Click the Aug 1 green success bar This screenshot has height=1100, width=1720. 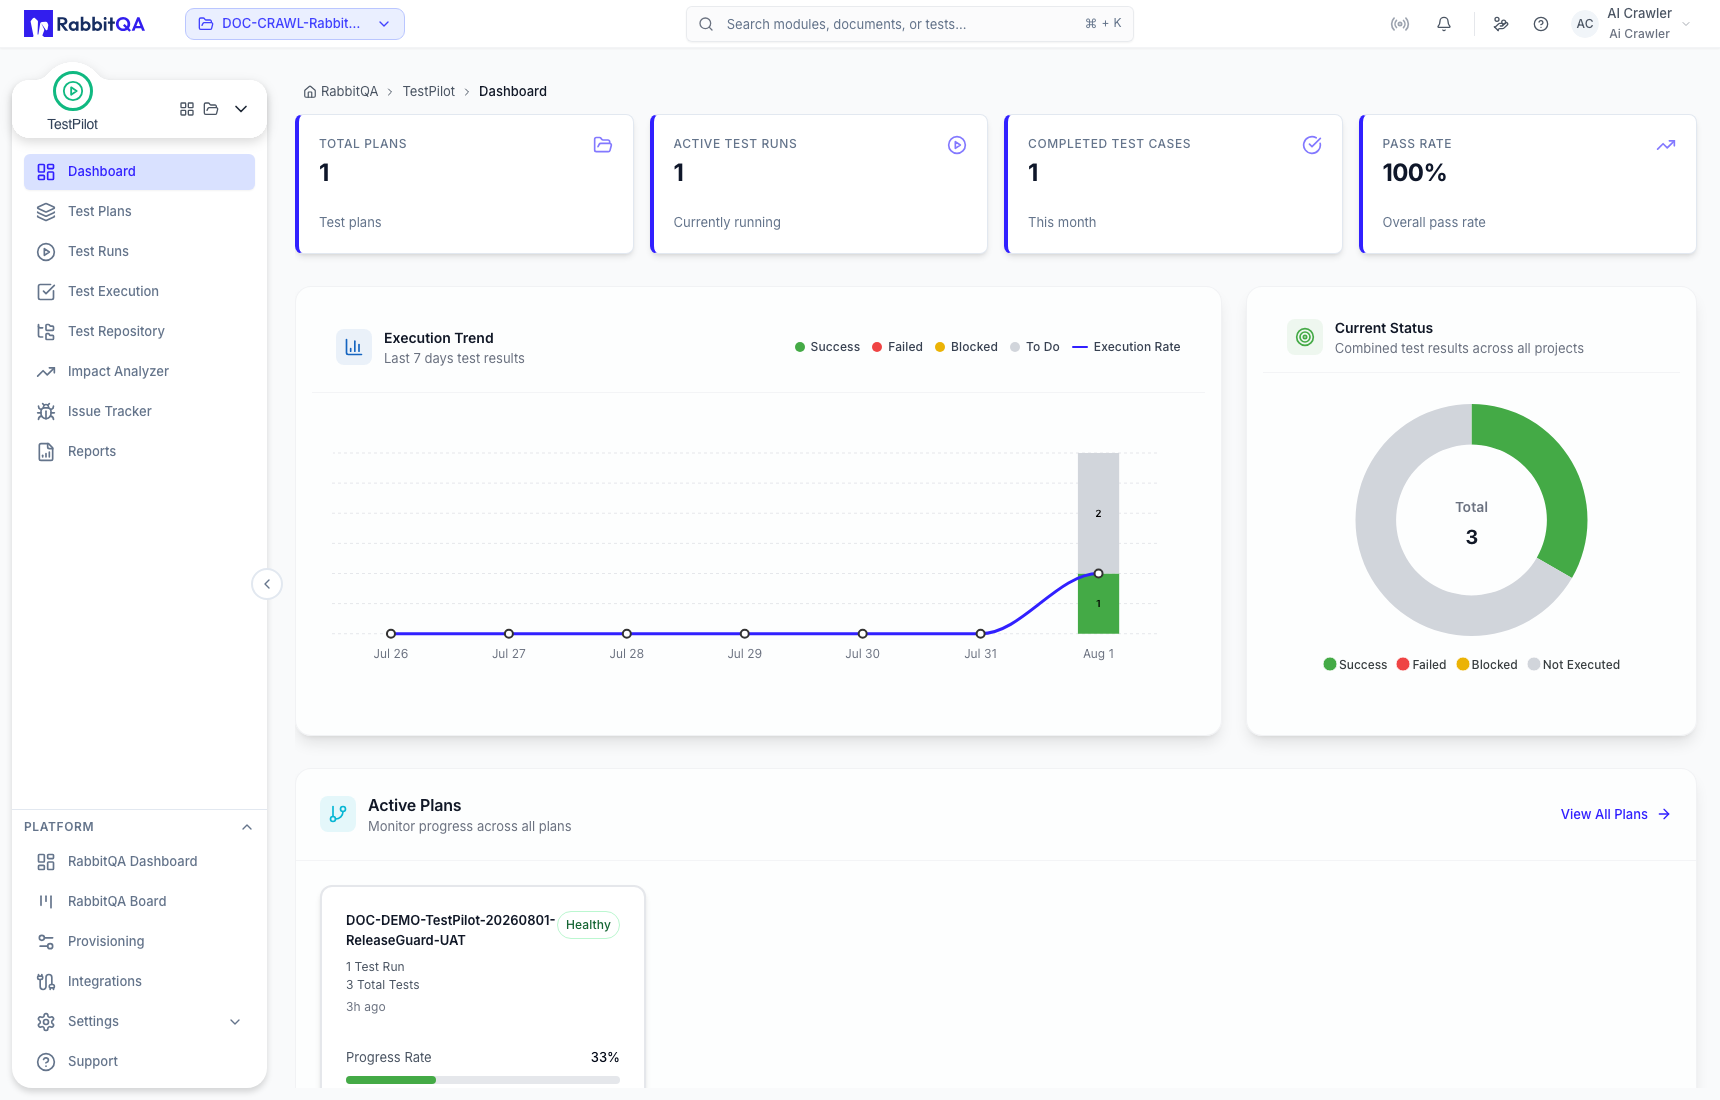click(x=1098, y=604)
